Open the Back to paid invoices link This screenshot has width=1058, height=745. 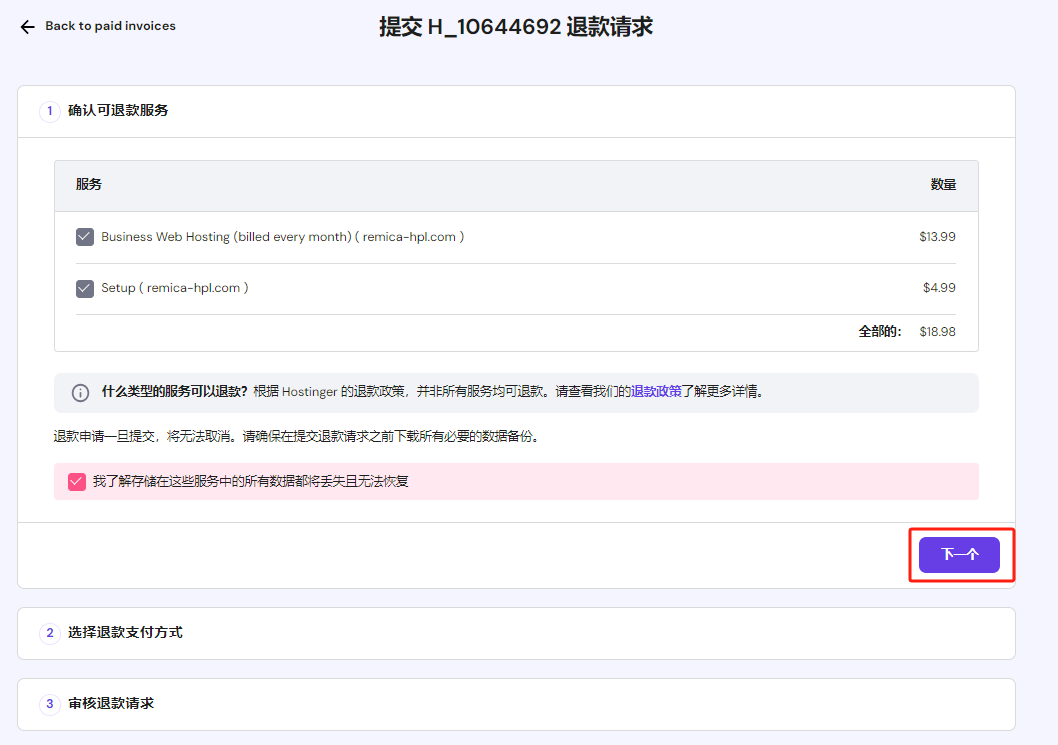110,26
